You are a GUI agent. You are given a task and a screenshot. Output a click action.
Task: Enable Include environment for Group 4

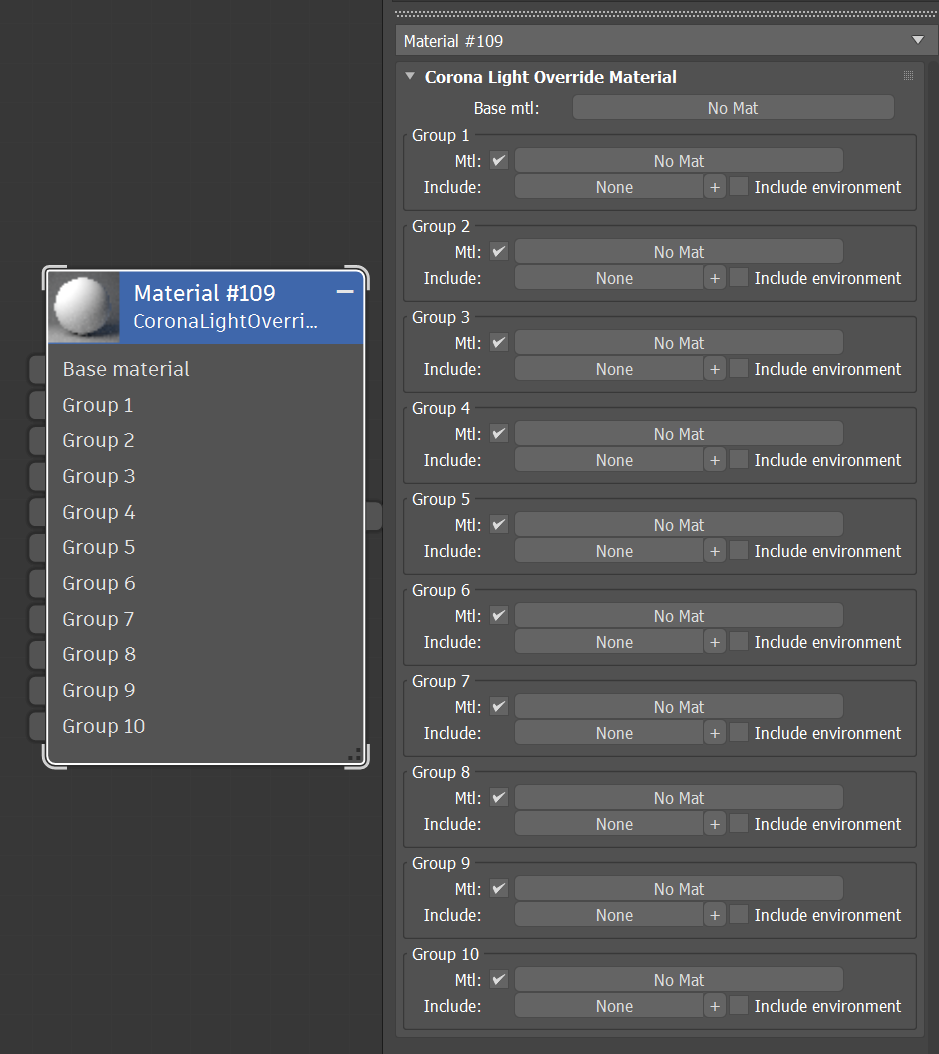[x=739, y=459]
